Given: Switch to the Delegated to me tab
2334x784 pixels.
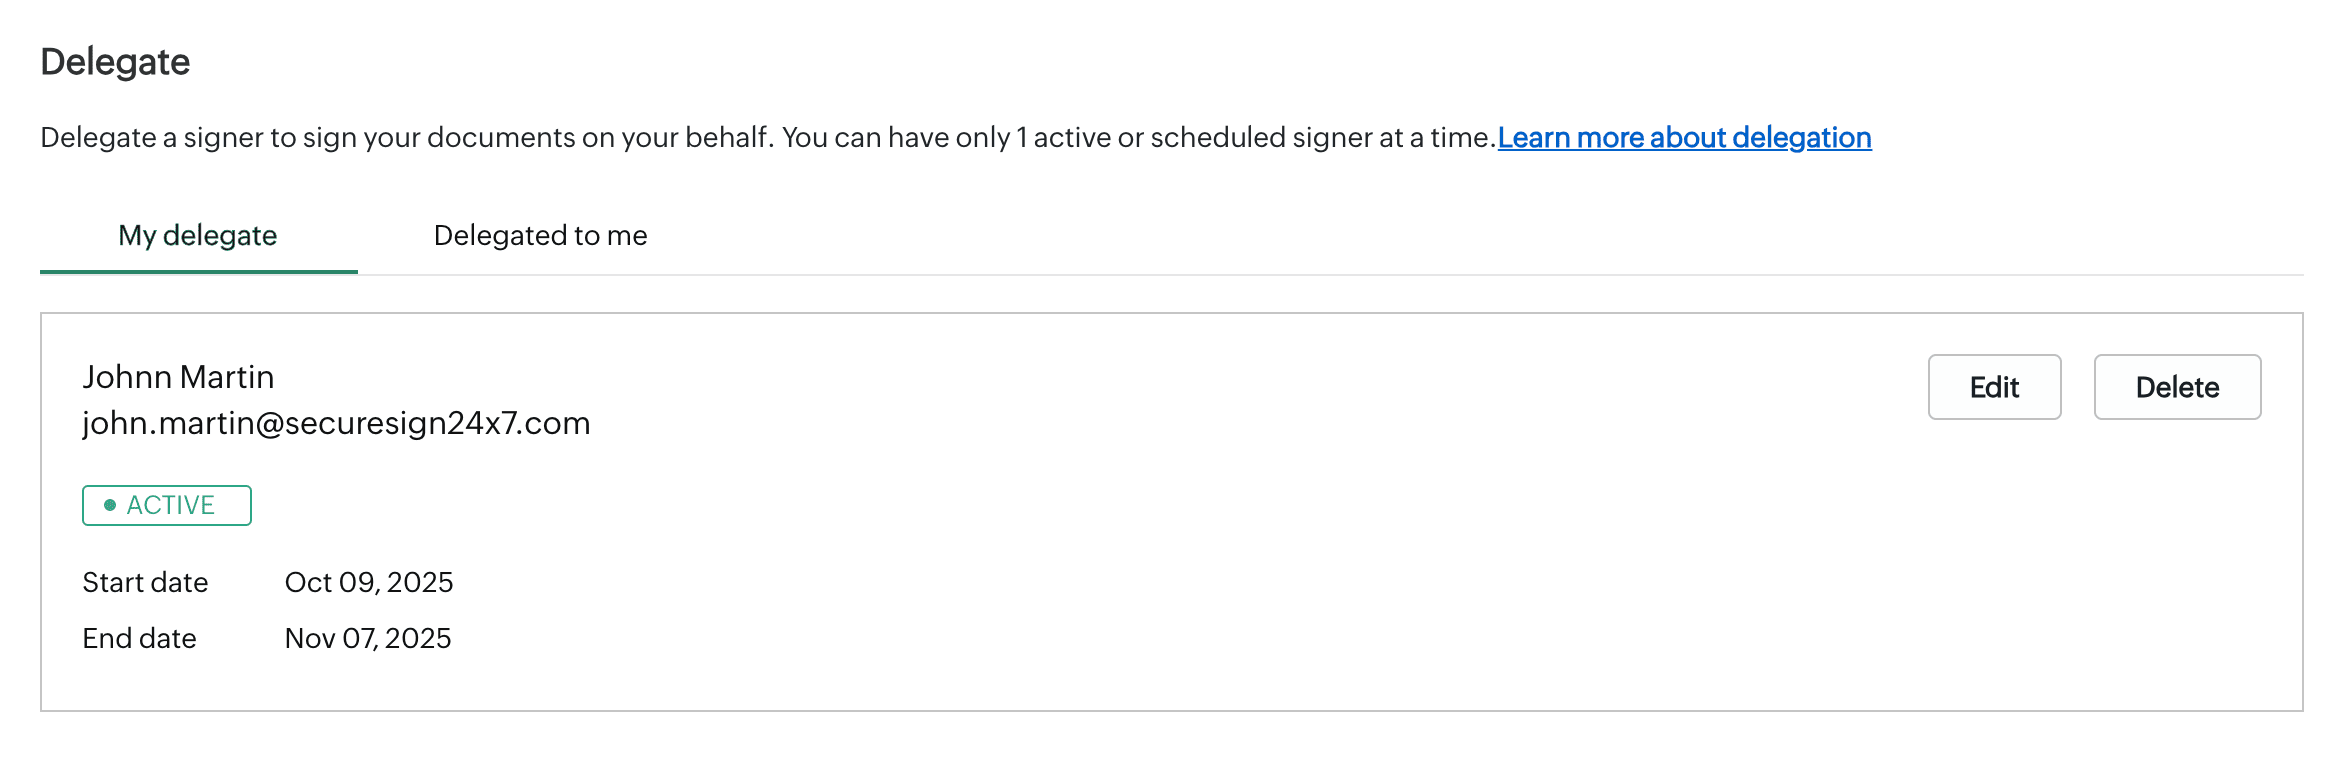Looking at the screenshot, I should 540,235.
